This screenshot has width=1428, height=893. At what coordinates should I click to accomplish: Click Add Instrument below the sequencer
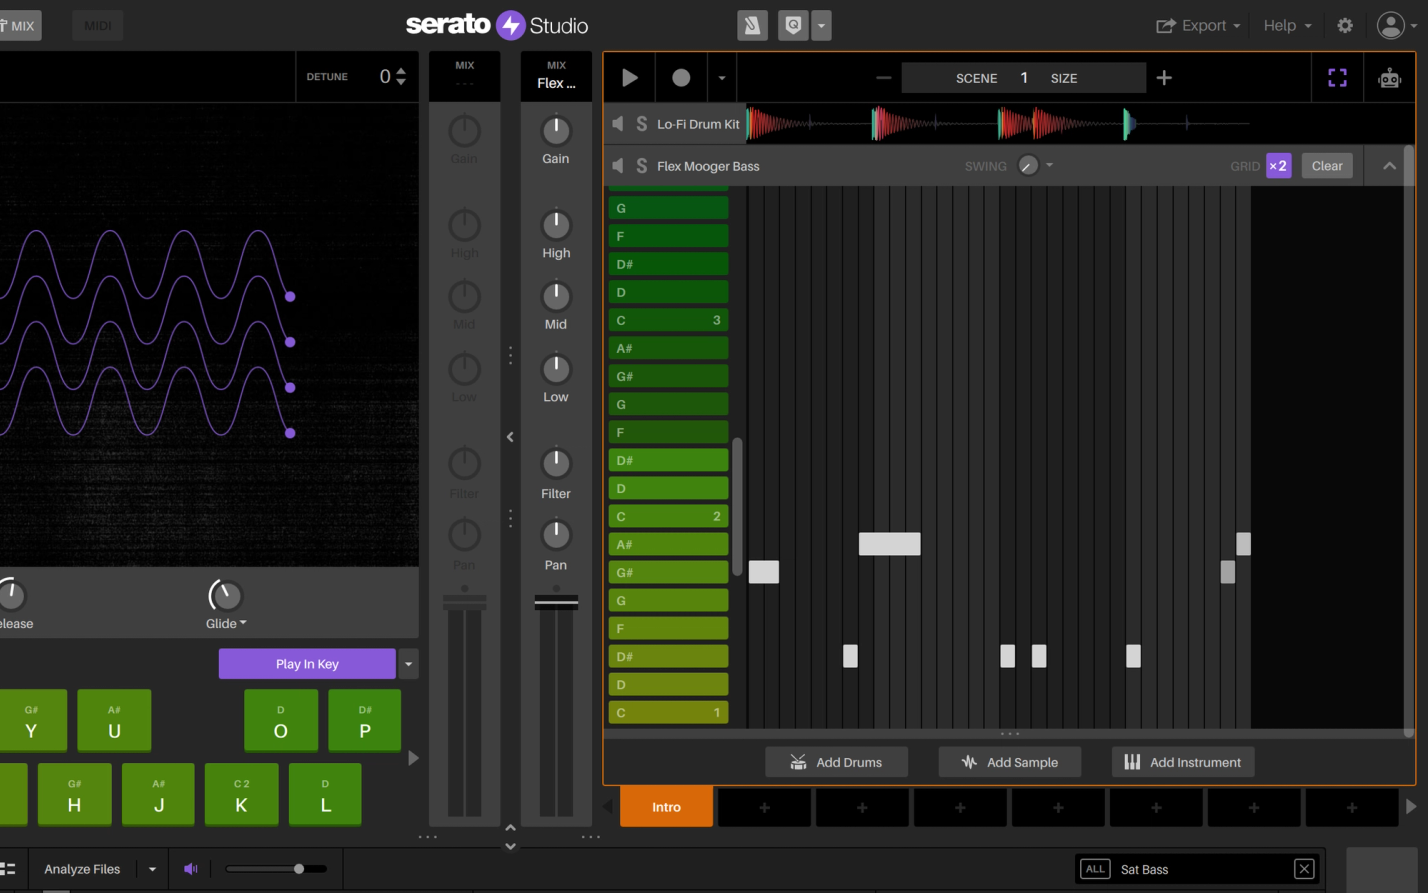(1183, 762)
